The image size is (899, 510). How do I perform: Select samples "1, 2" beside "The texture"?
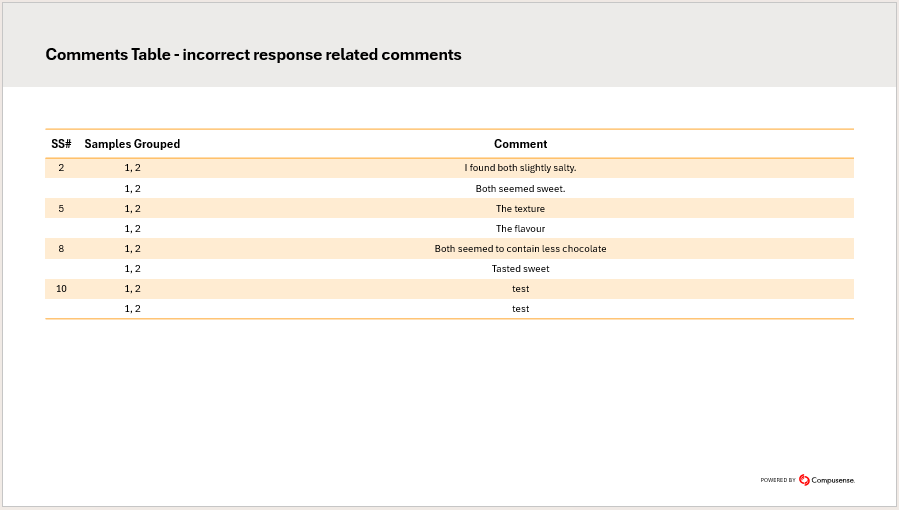[x=132, y=208]
